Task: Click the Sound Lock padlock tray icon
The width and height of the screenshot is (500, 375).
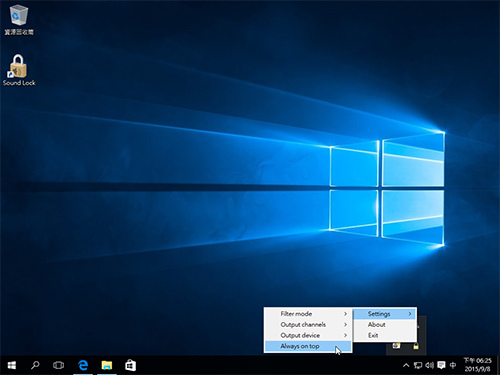Action: [416, 346]
